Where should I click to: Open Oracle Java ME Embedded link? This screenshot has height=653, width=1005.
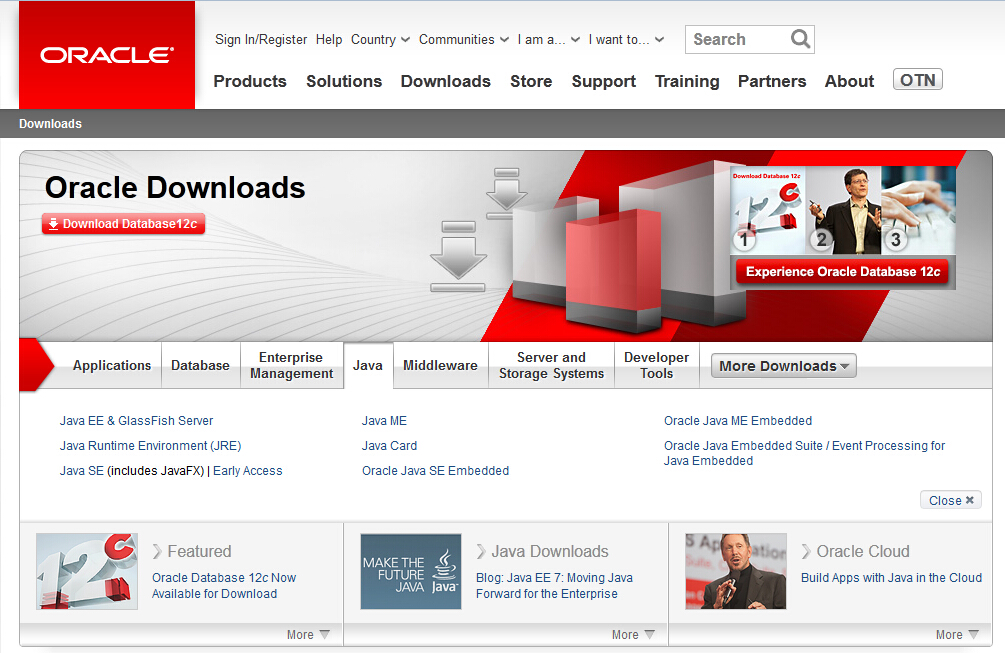click(x=738, y=421)
